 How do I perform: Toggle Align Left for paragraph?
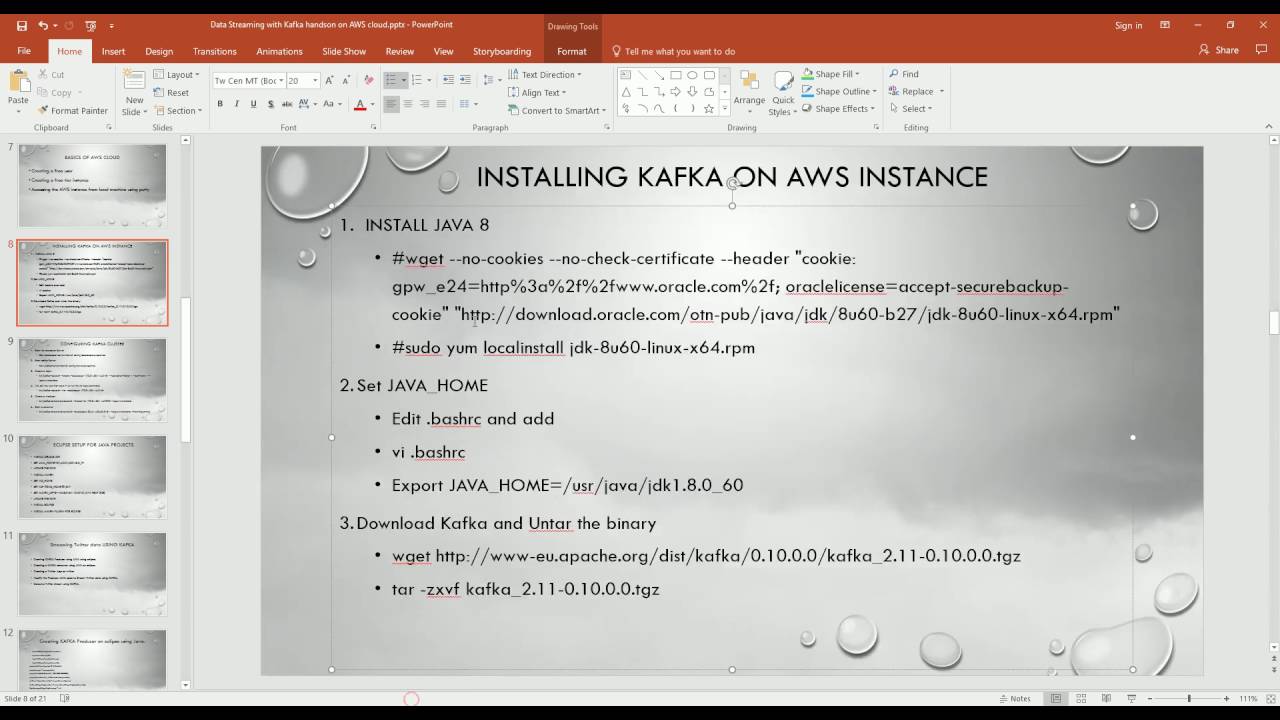(x=391, y=104)
